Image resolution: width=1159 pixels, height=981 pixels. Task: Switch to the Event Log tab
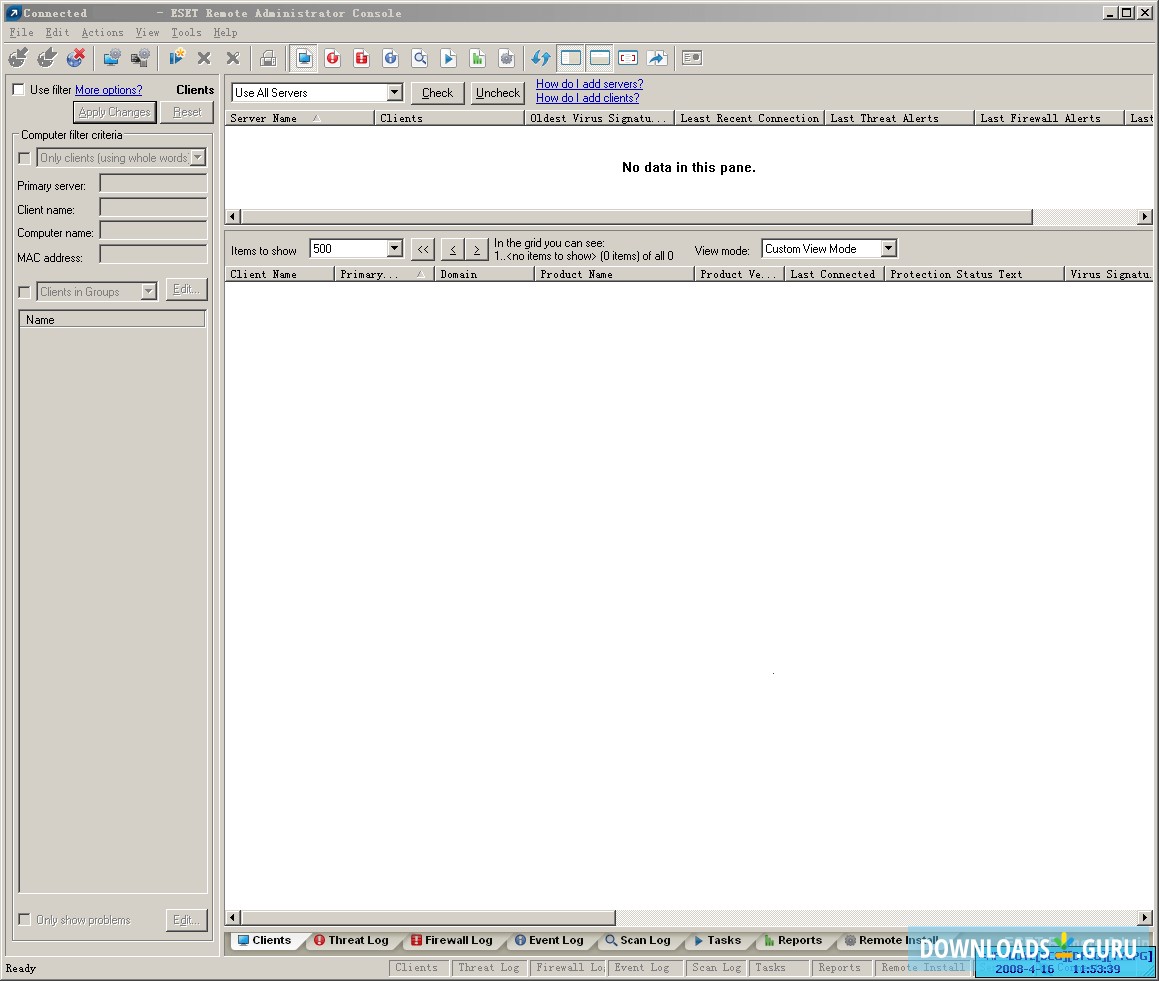[x=549, y=940]
